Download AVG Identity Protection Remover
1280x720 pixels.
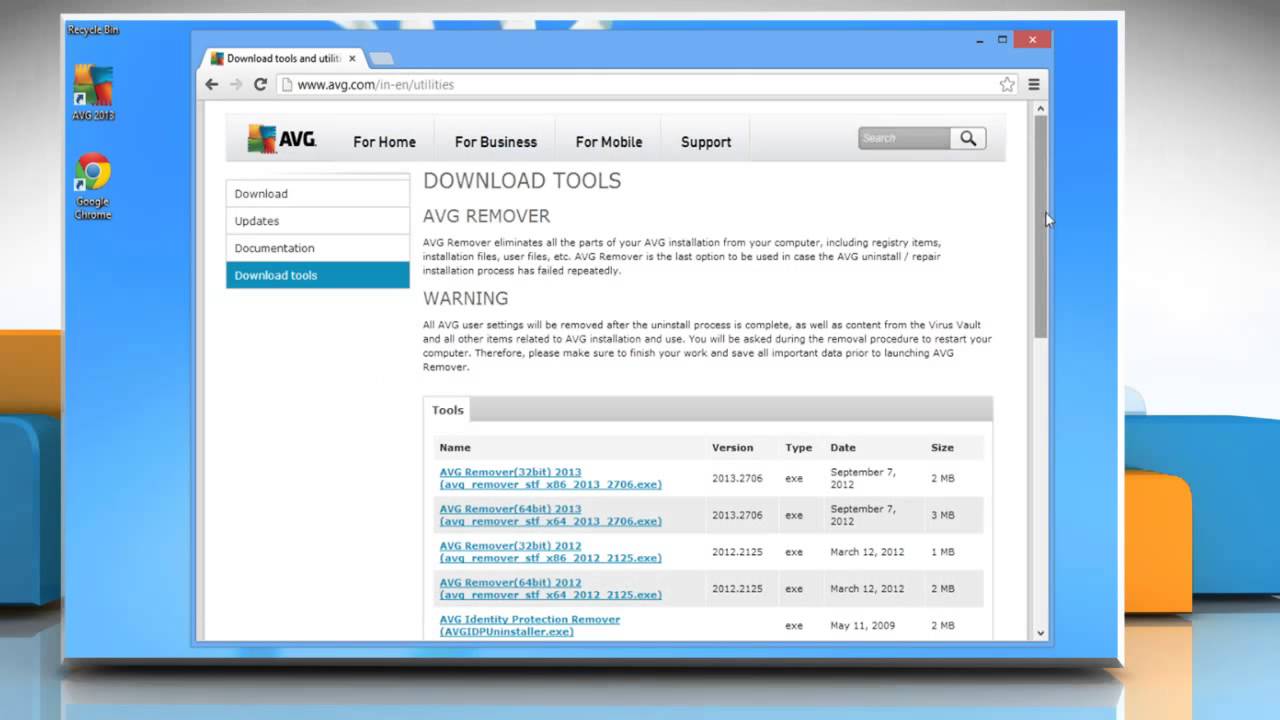point(530,625)
